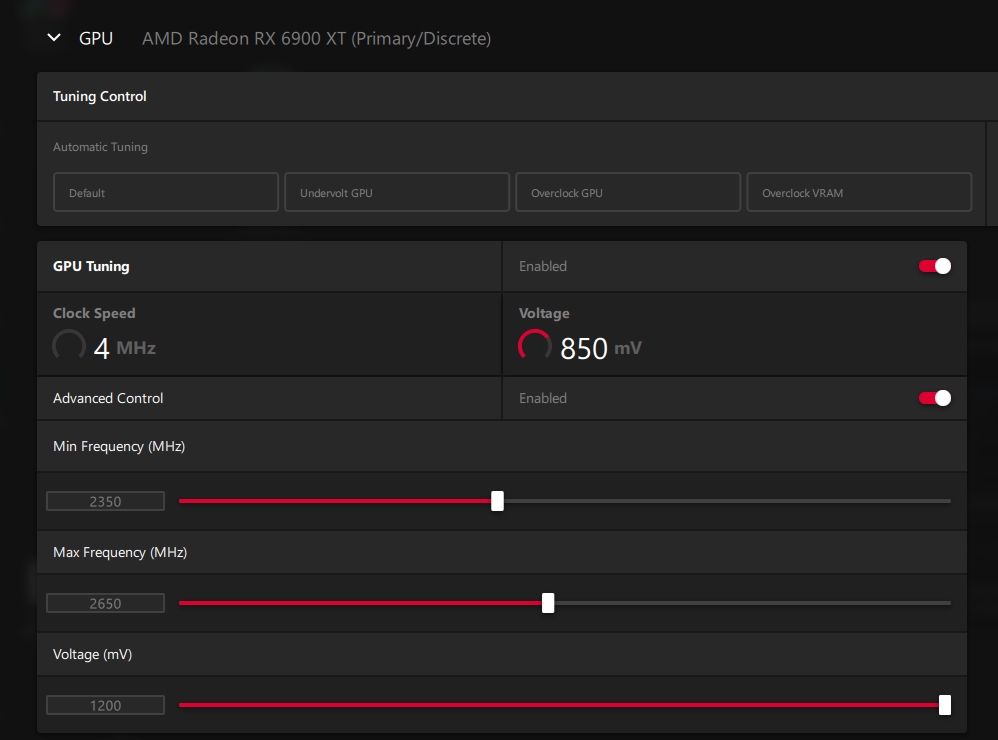This screenshot has height=740, width=998.
Task: Choose the Undervolt GPU preset
Action: [x=397, y=192]
